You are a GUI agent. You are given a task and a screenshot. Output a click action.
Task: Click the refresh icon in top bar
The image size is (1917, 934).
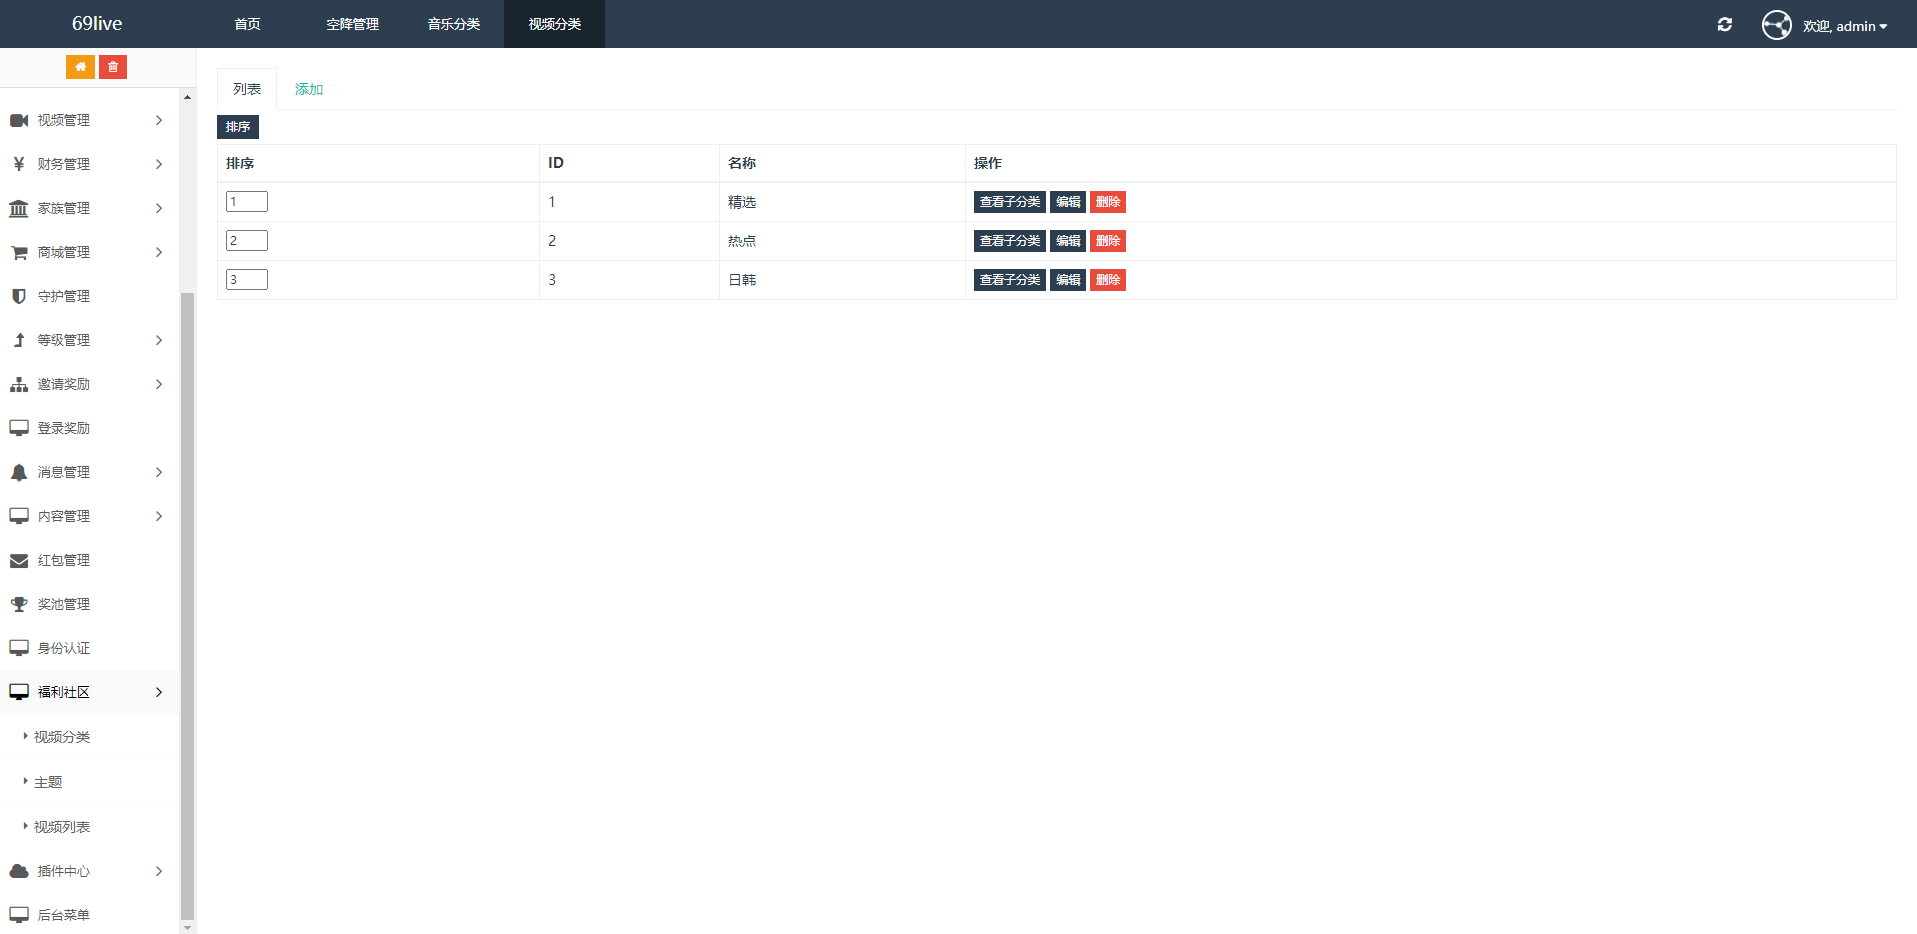1725,24
